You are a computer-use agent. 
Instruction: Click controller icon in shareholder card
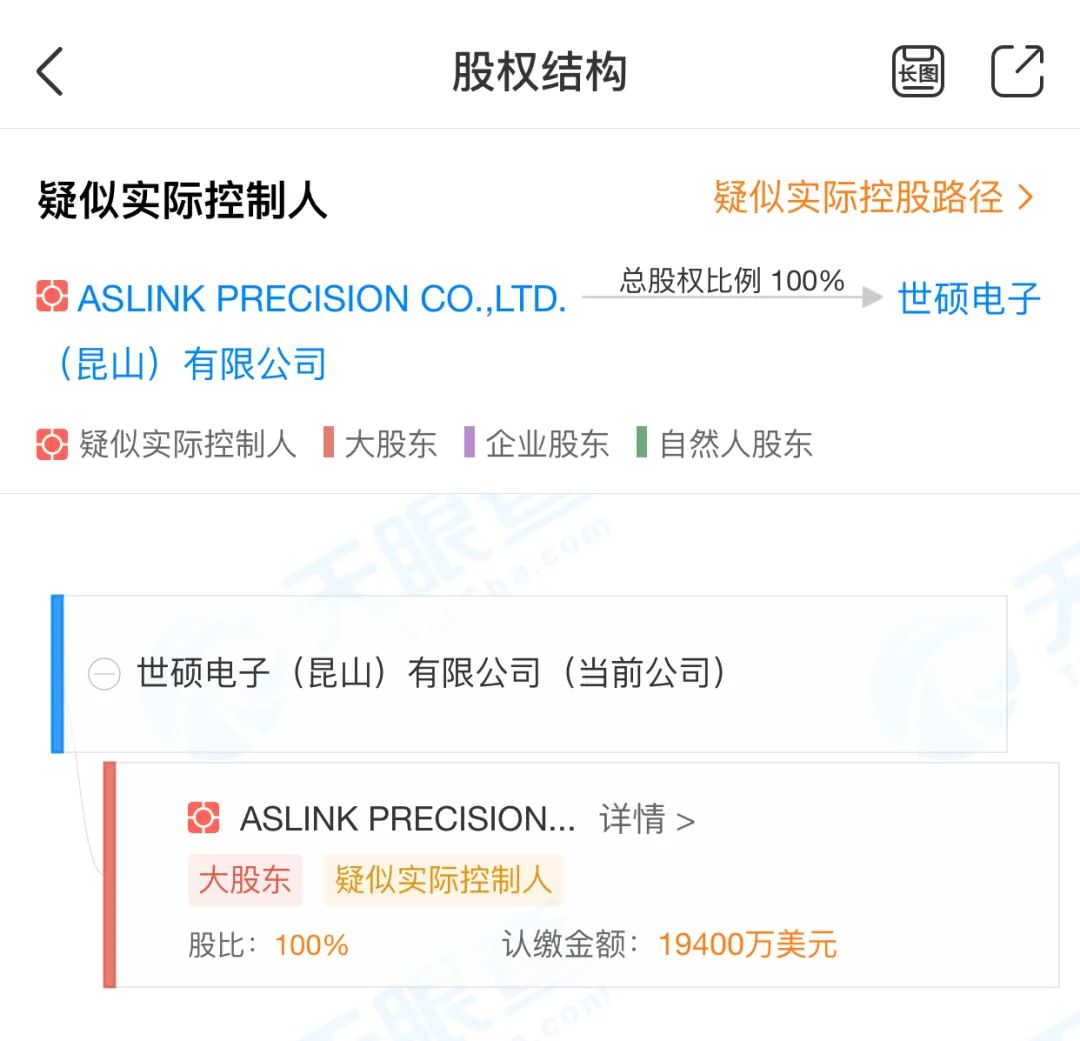coord(204,819)
